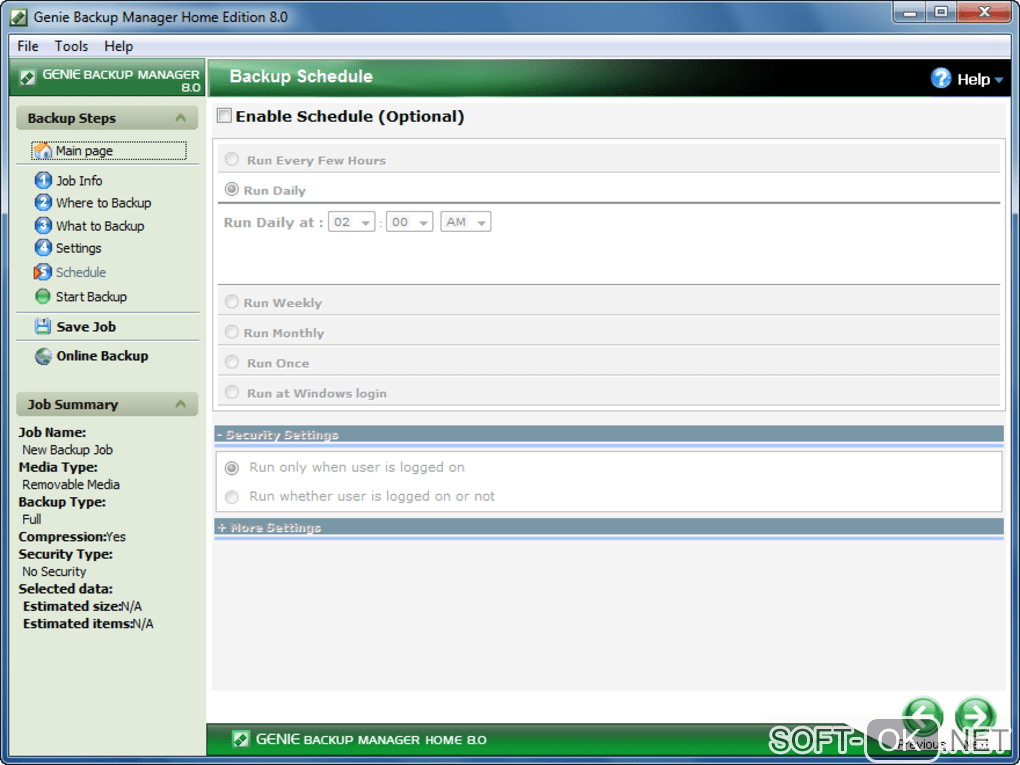The height and width of the screenshot is (765, 1020).
Task: Click the Job Info step 1 icon
Action: coord(43,180)
